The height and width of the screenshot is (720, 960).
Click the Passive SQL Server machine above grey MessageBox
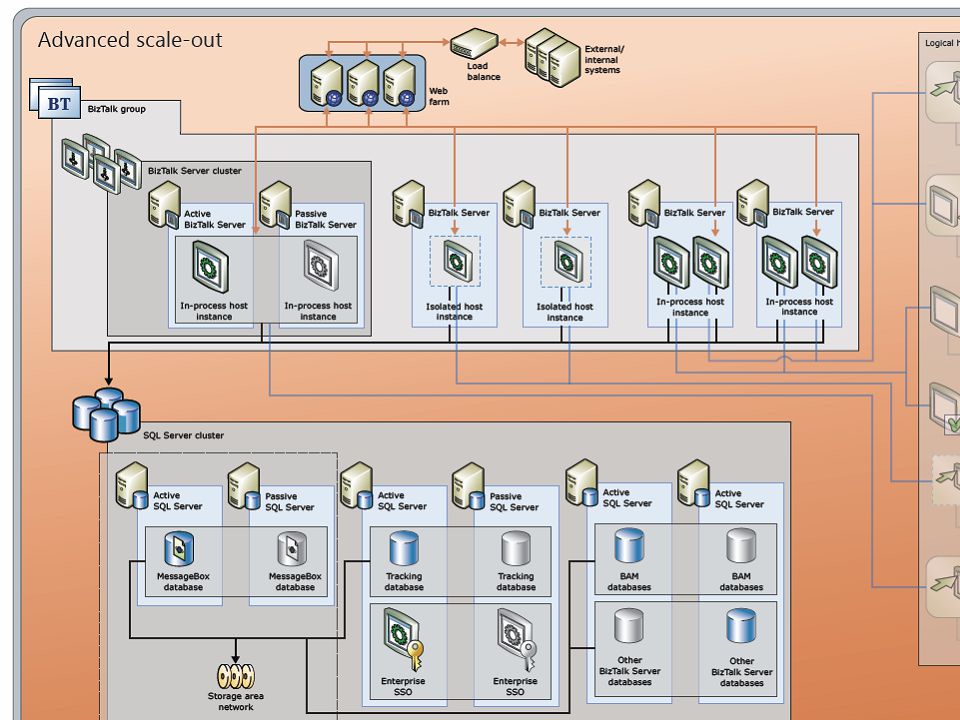pyautogui.click(x=244, y=486)
